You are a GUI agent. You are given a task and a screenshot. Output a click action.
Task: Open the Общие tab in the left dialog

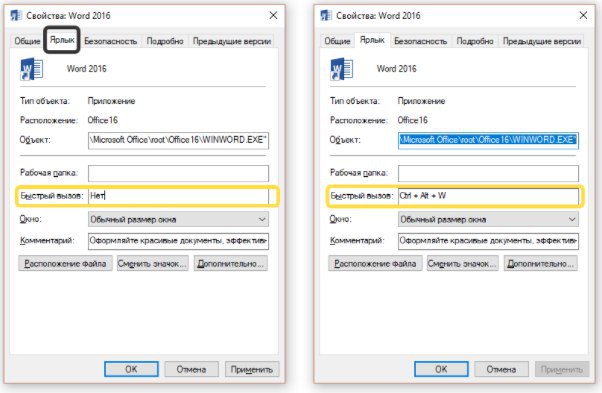[27, 41]
